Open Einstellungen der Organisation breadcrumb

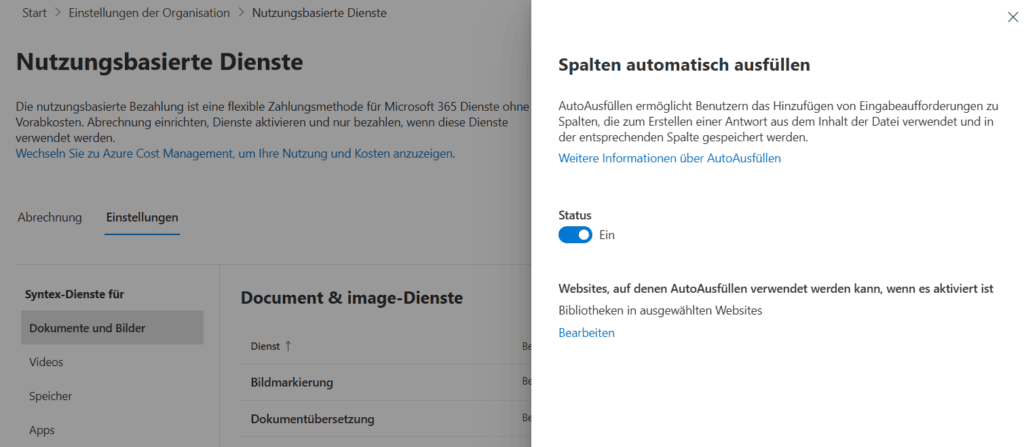tap(149, 13)
